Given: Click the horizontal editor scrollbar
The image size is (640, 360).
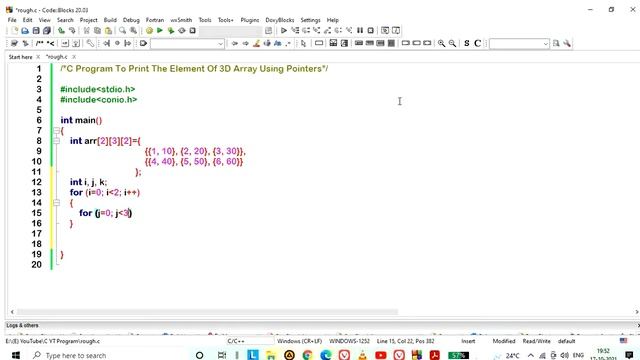Looking at the screenshot, I should (x=207, y=312).
